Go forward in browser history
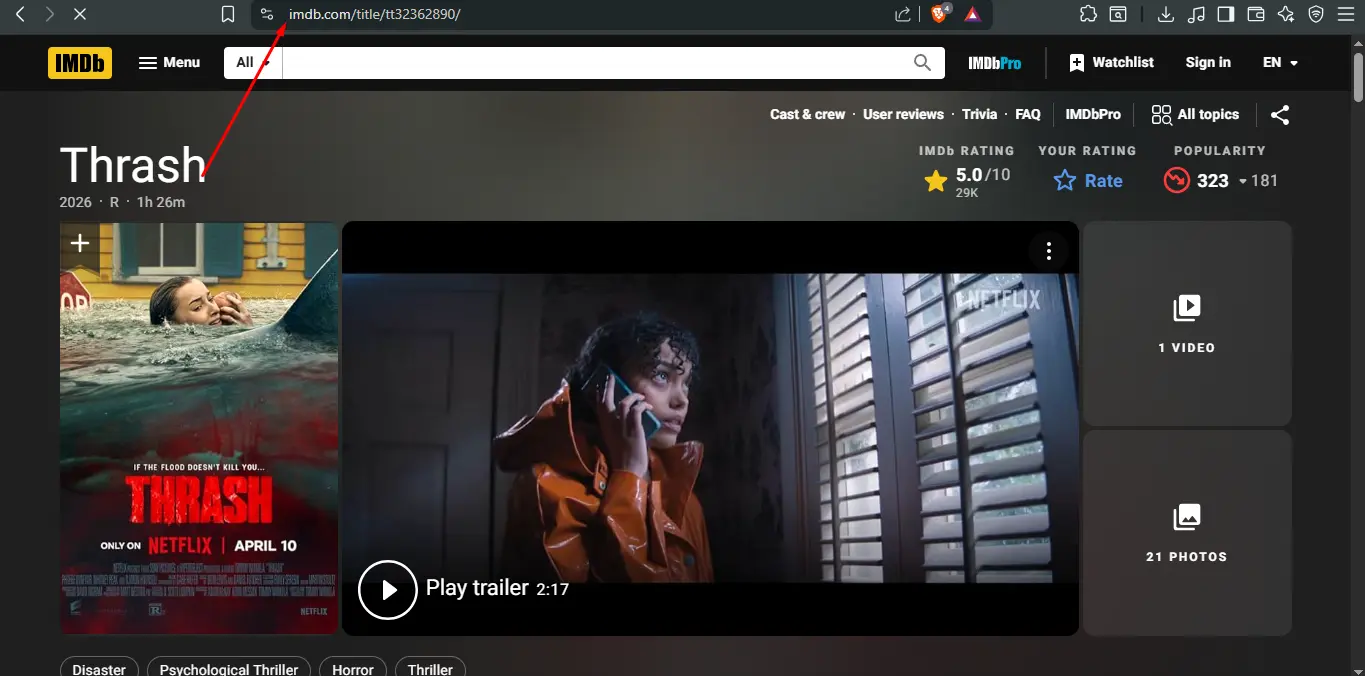Viewport: 1365px width, 676px height. click(50, 14)
